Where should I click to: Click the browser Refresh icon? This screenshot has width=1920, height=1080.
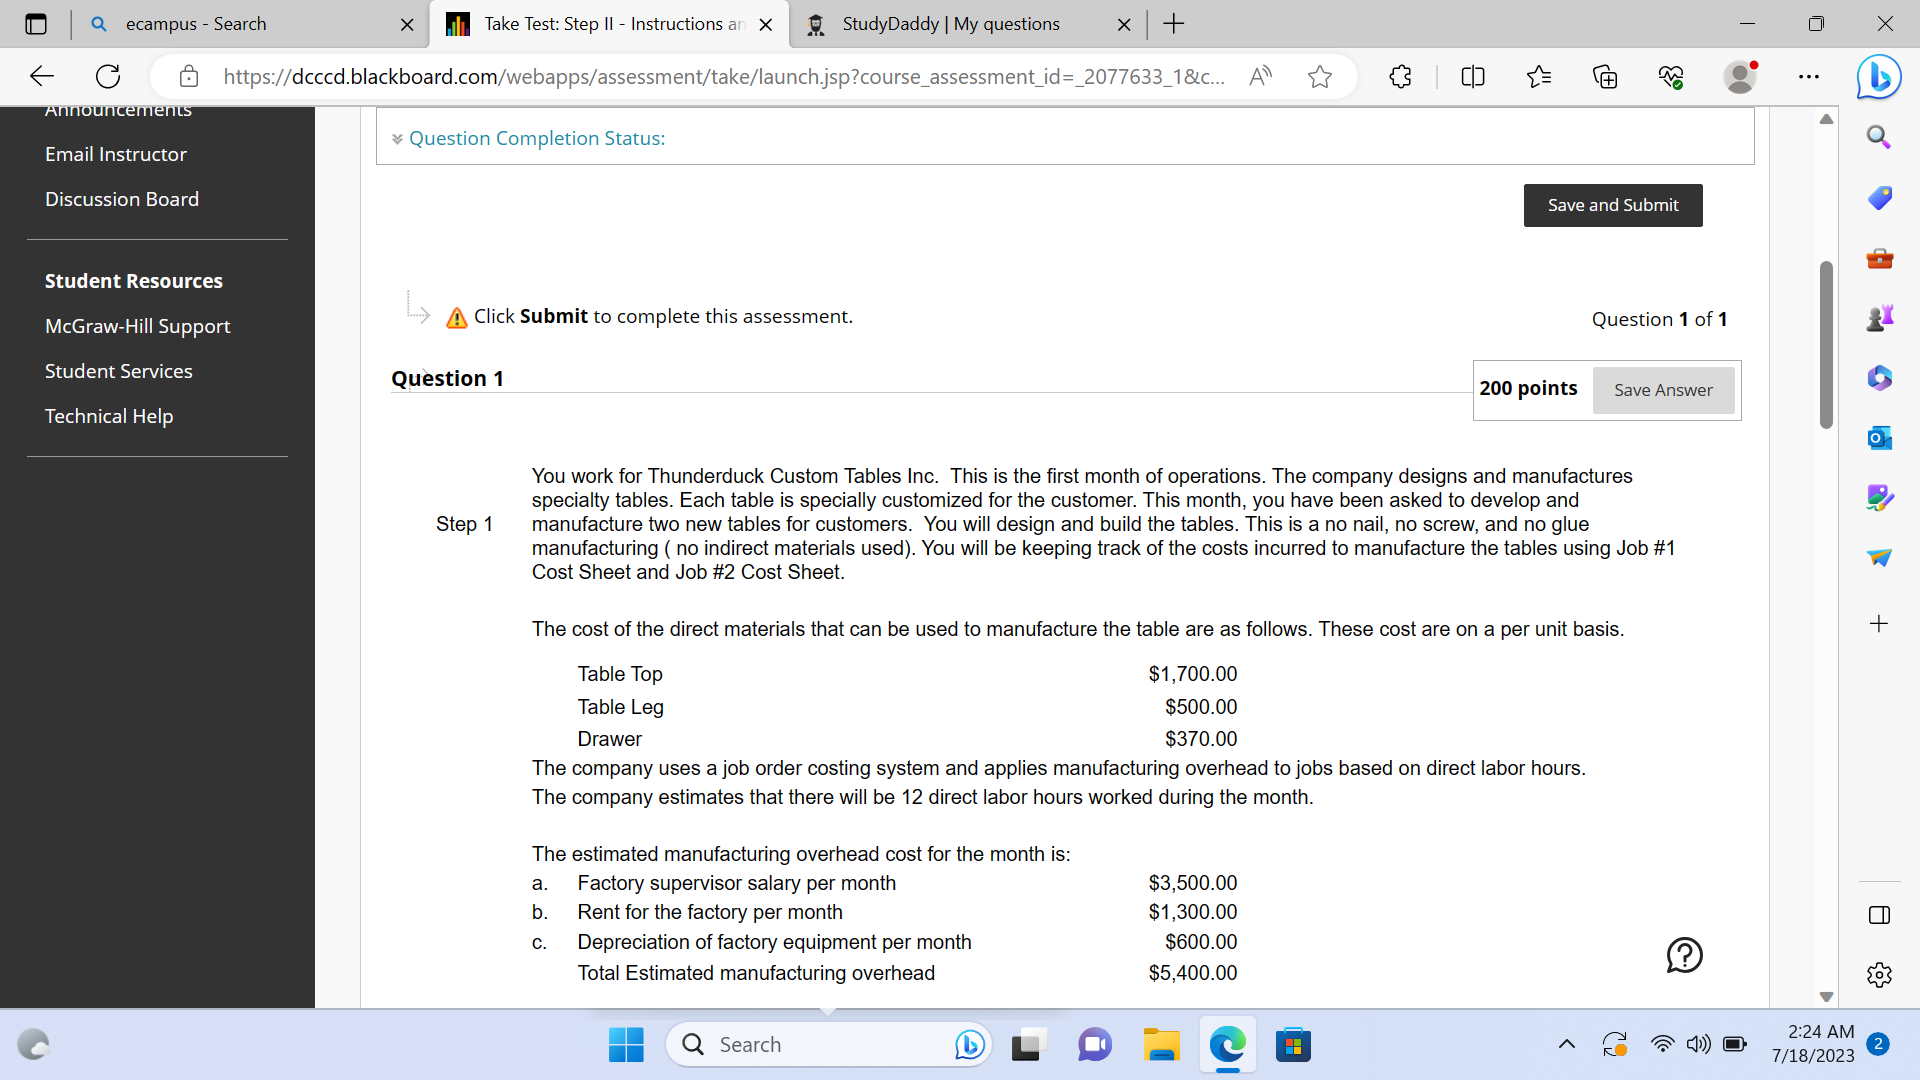108,76
